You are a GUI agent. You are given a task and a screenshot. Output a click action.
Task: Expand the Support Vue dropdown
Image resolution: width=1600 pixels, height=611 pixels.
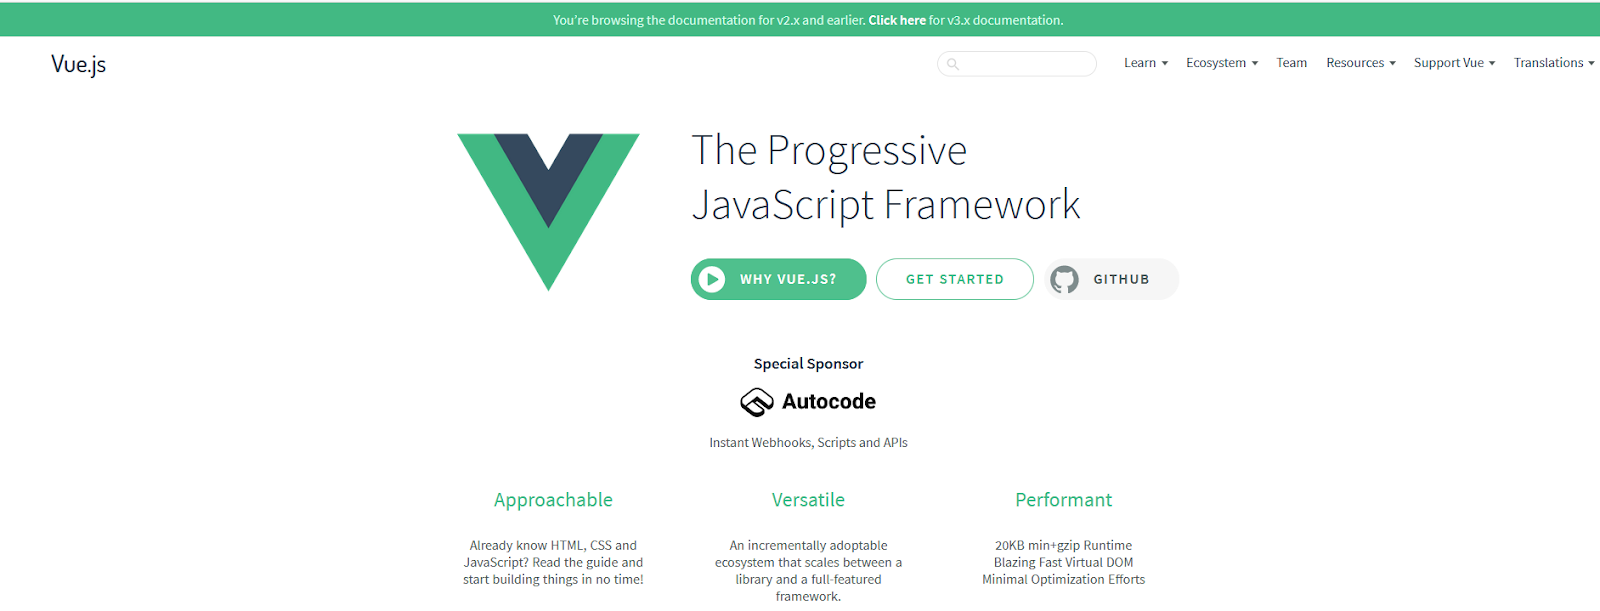[1455, 63]
